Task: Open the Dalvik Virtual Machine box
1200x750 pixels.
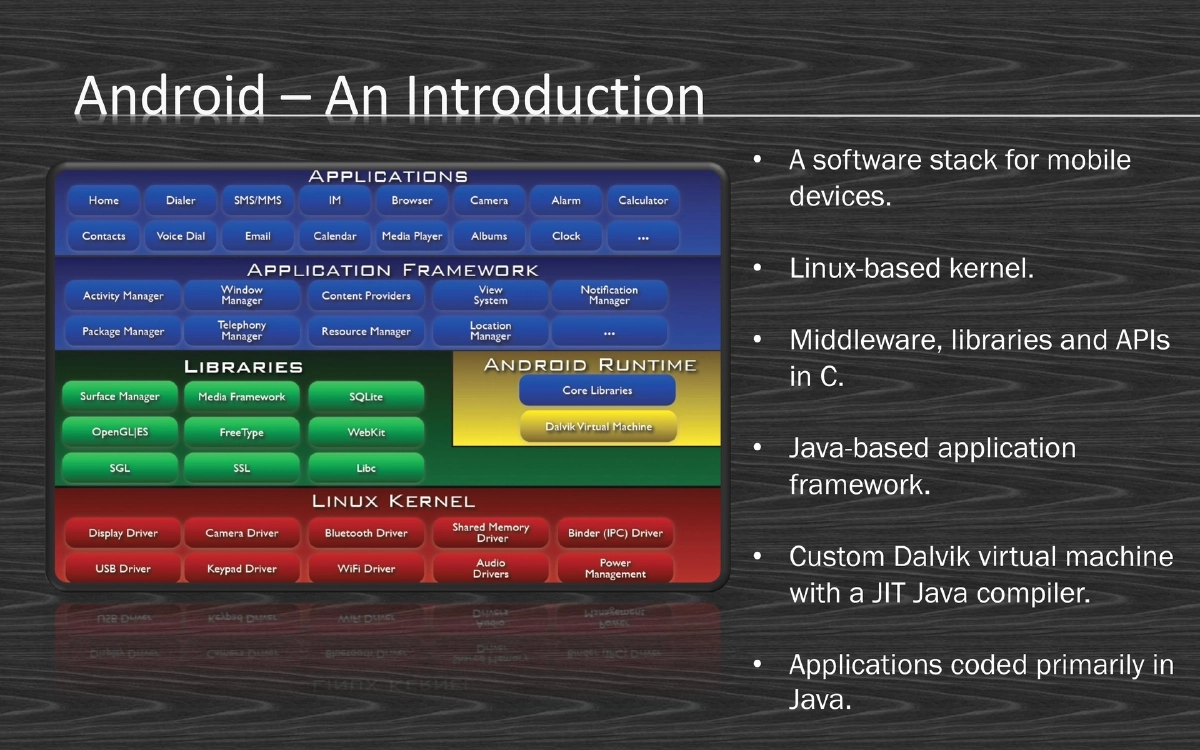Action: [598, 426]
